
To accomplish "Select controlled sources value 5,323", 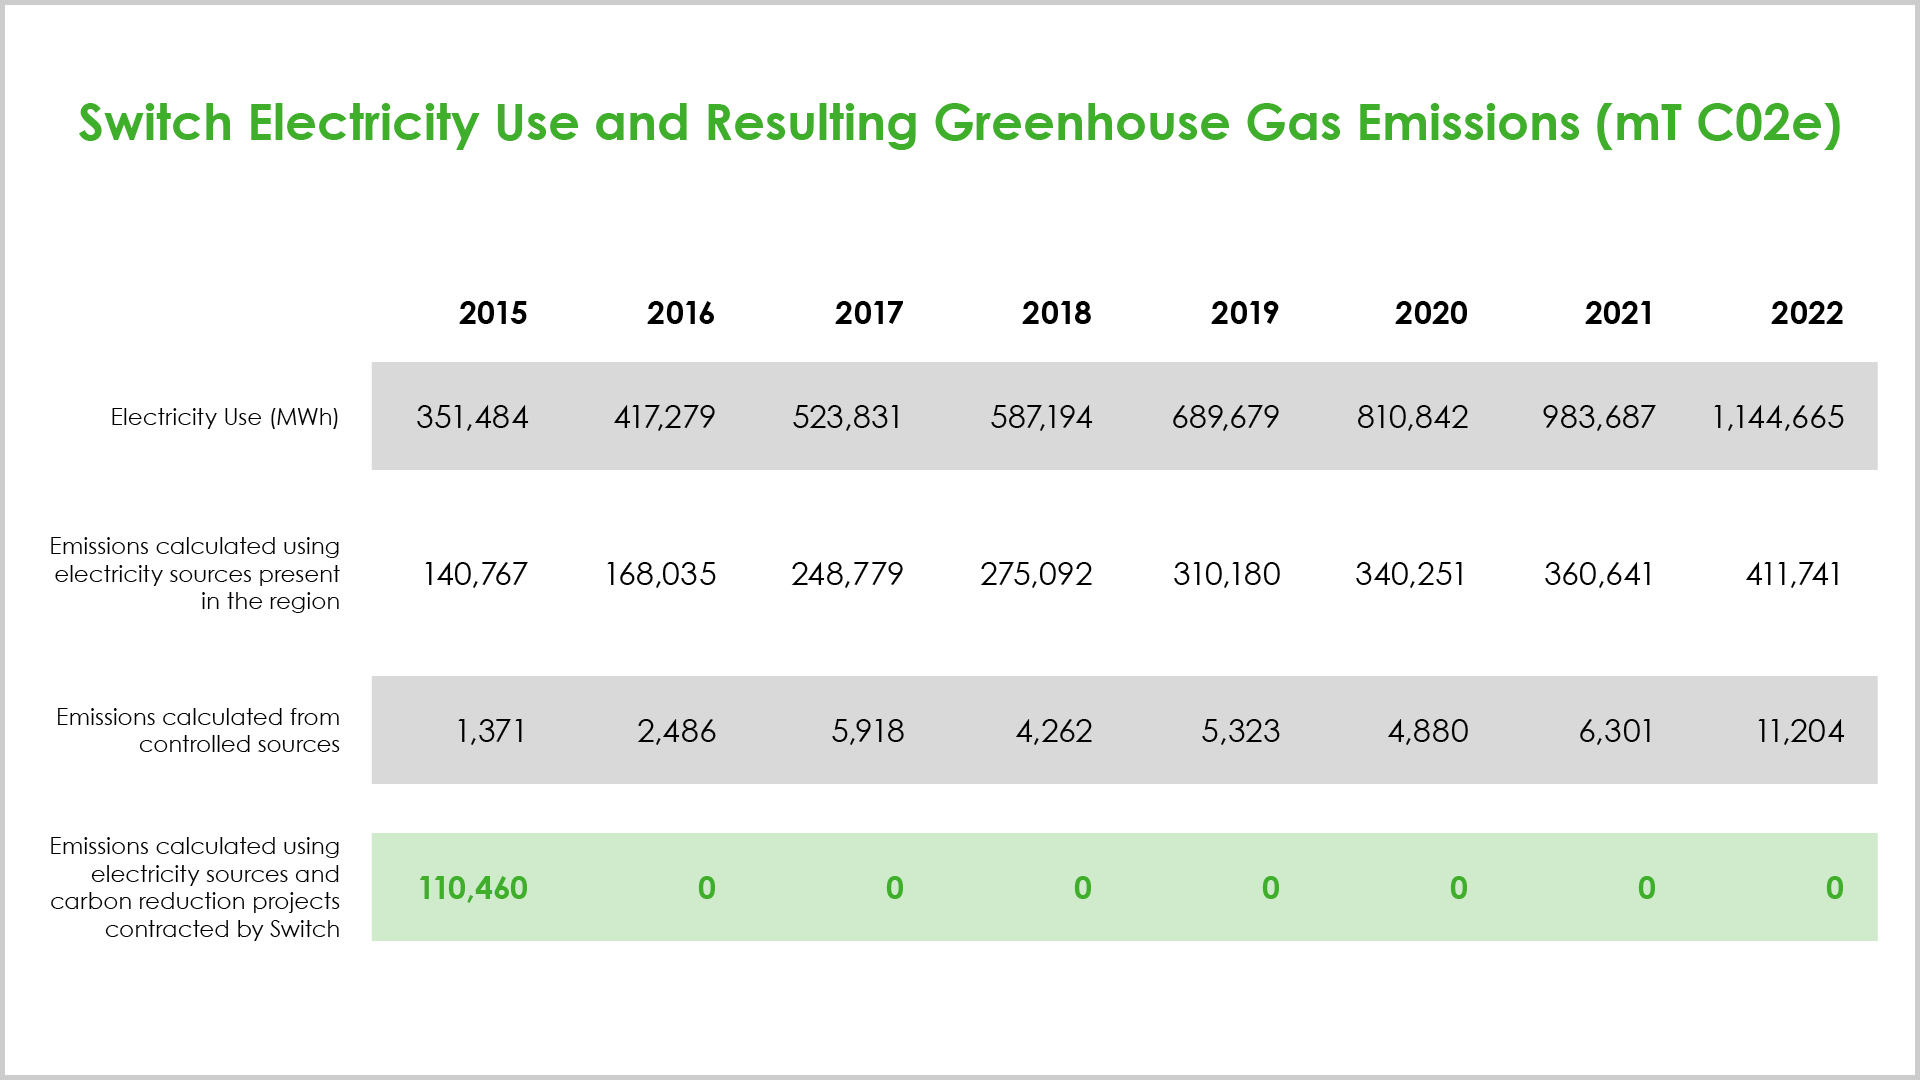I will (x=1241, y=731).
